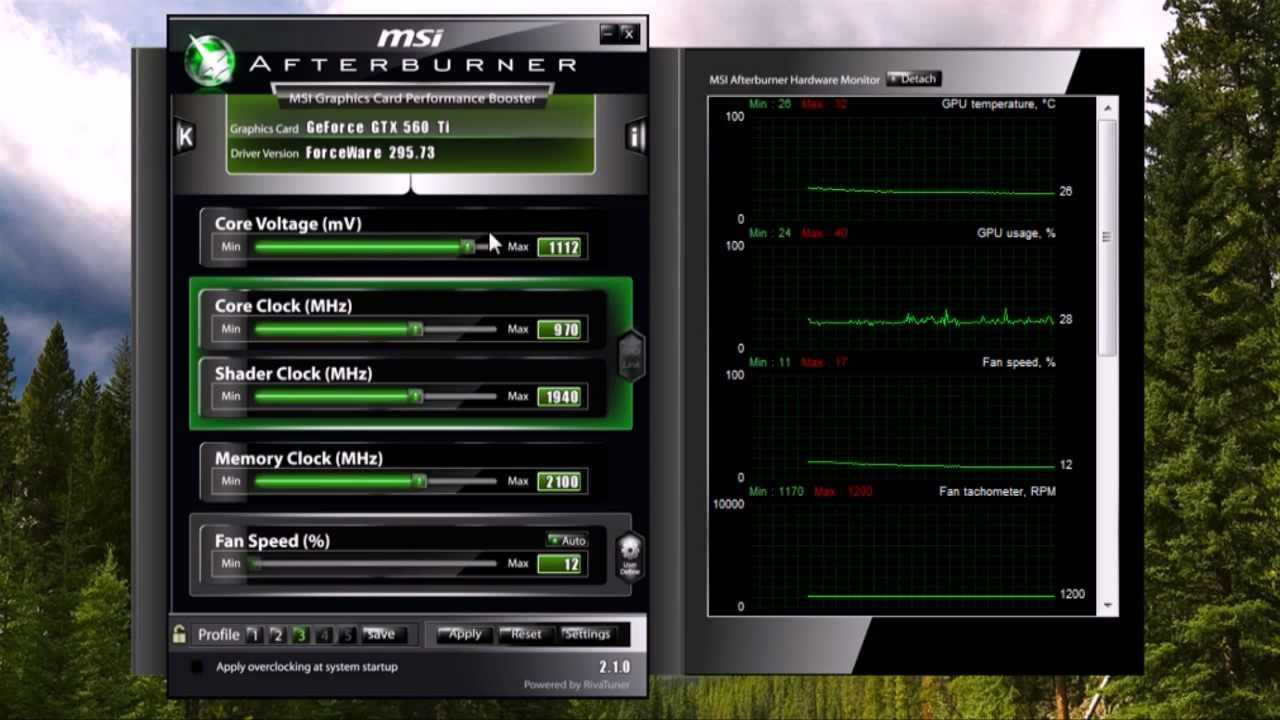Select profile slot 1

254,635
